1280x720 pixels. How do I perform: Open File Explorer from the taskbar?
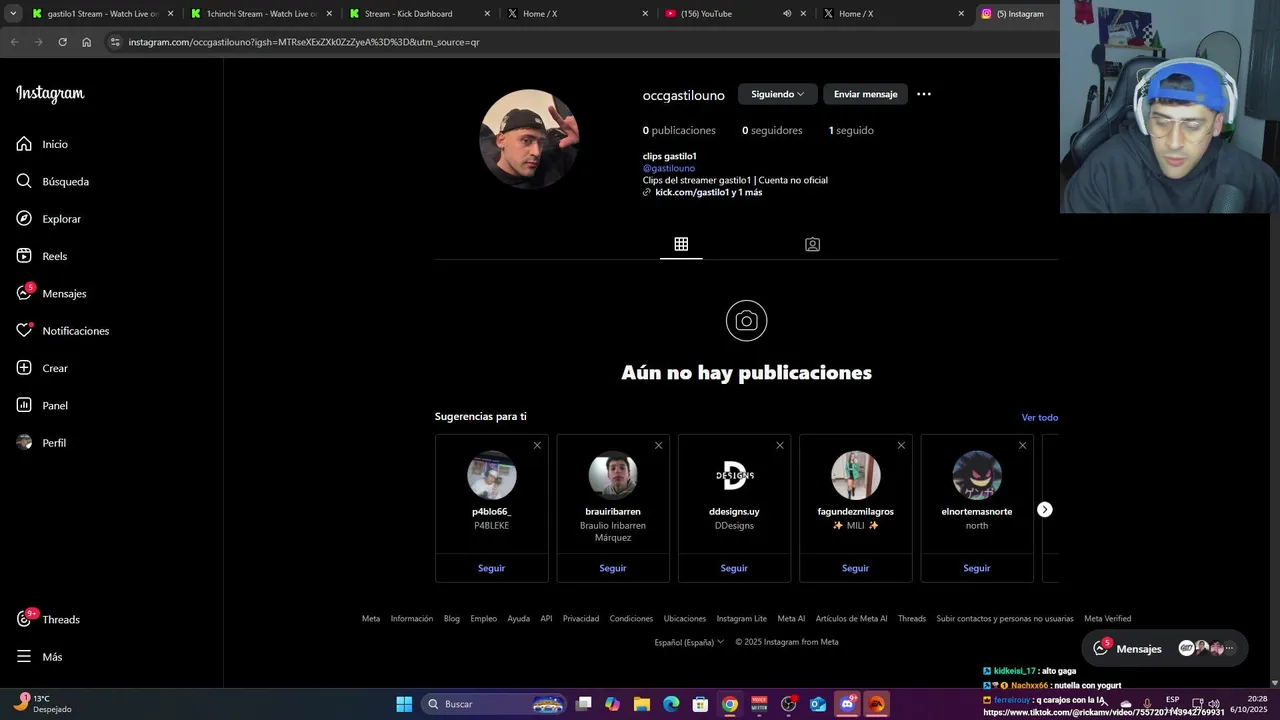(x=642, y=704)
